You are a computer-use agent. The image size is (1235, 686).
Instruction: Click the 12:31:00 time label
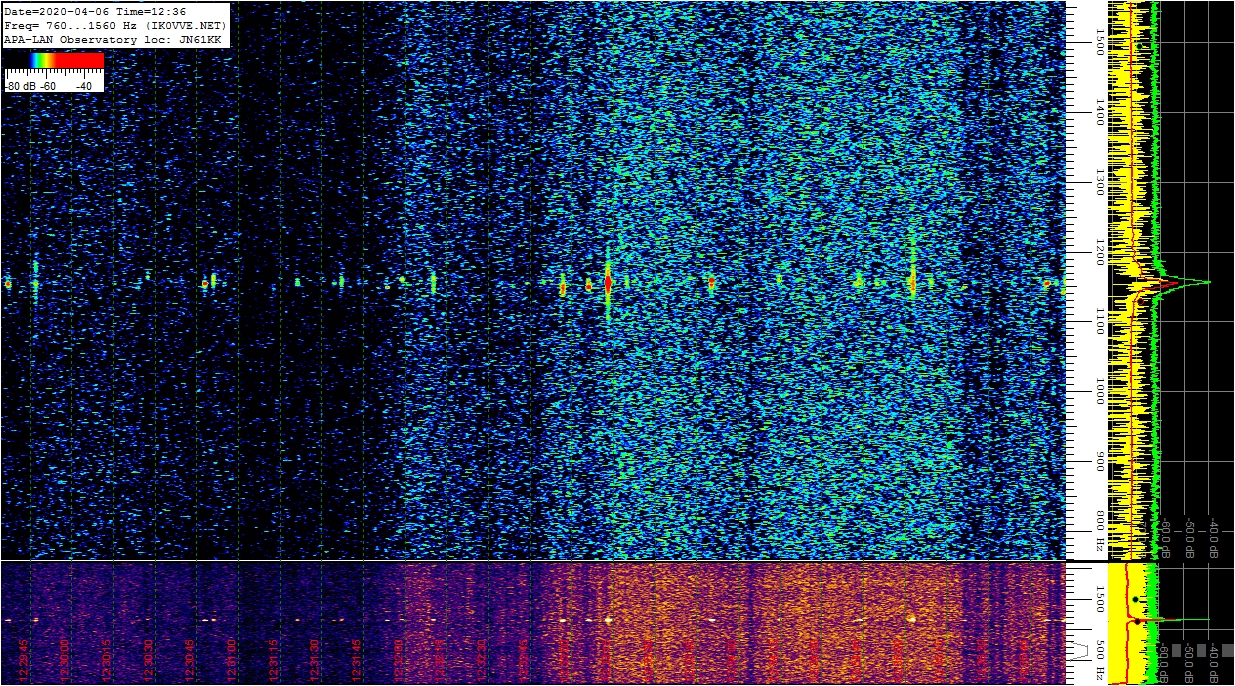[x=233, y=660]
